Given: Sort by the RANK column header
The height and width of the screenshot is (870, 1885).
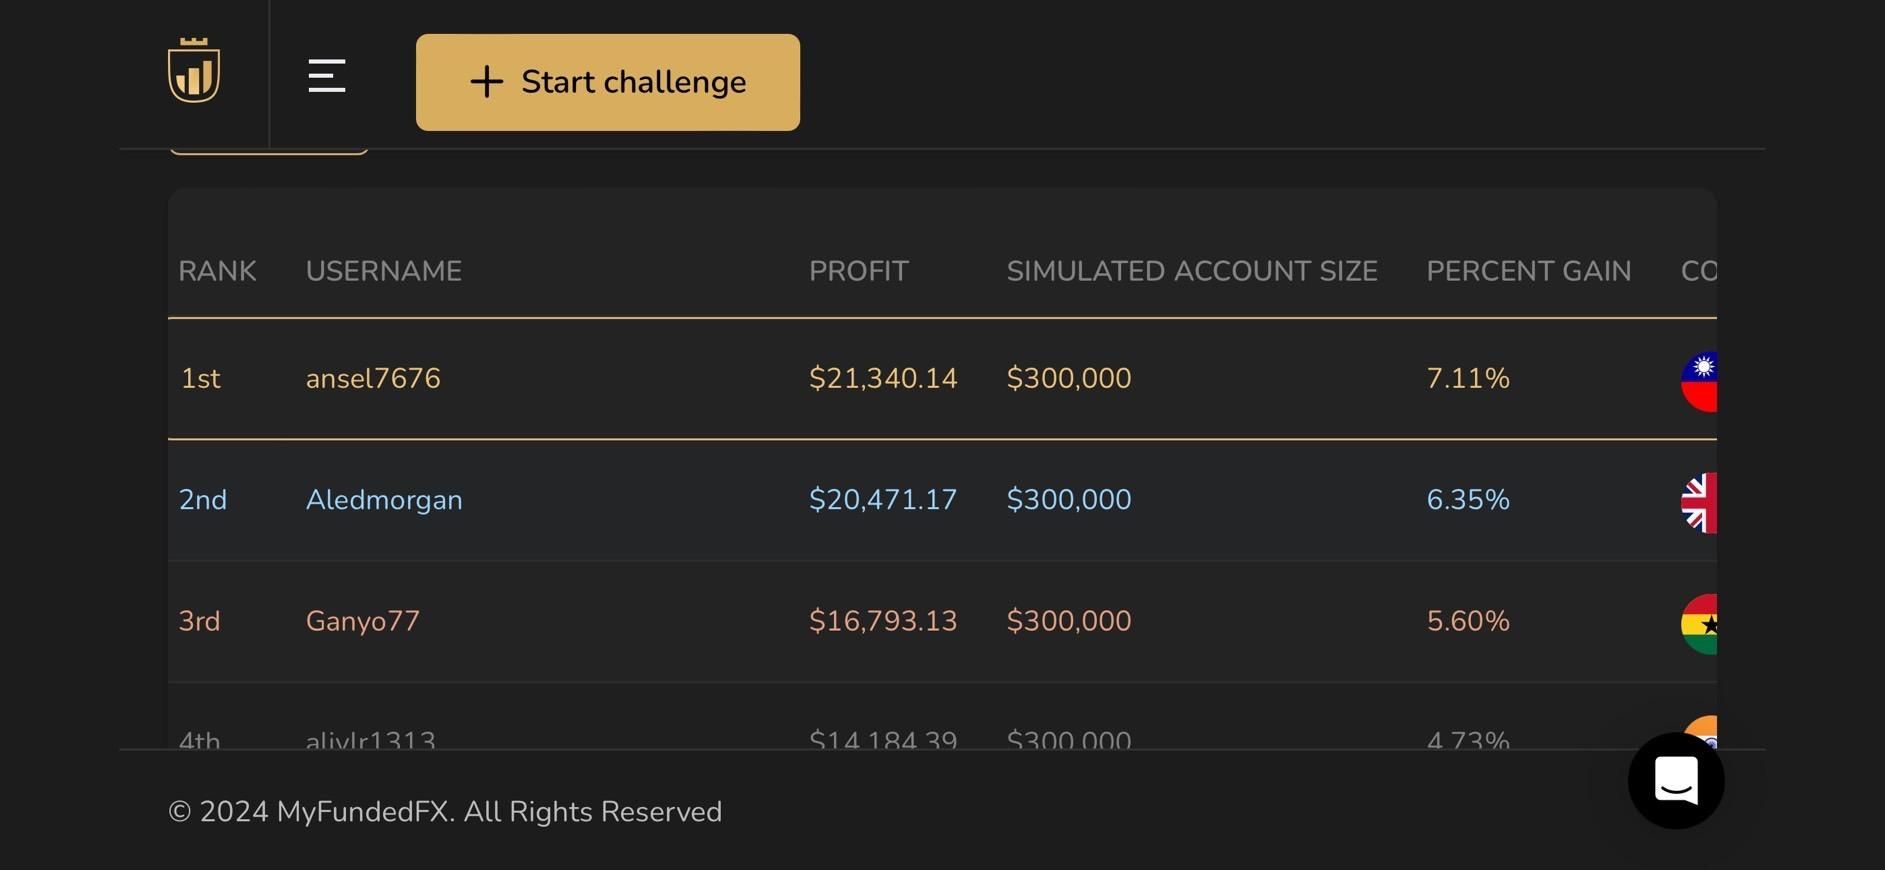Looking at the screenshot, I should pos(217,271).
